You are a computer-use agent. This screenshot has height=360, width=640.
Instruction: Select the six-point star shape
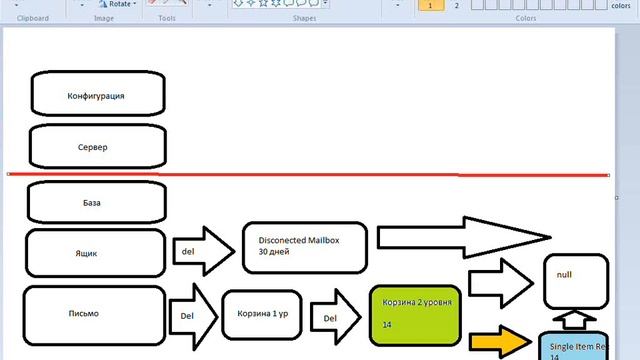276,3
